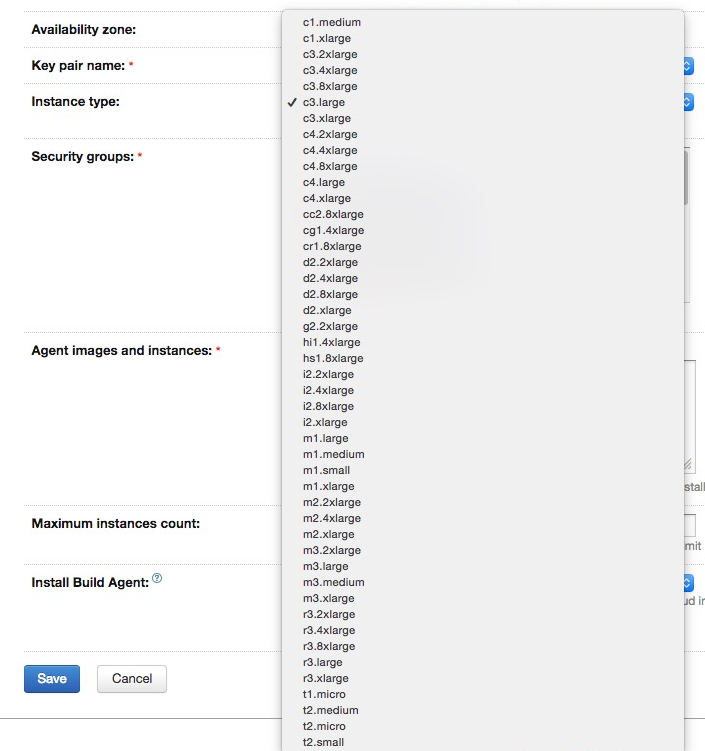Select t2.micro instance type
The image size is (705, 751).
[x=483, y=726]
